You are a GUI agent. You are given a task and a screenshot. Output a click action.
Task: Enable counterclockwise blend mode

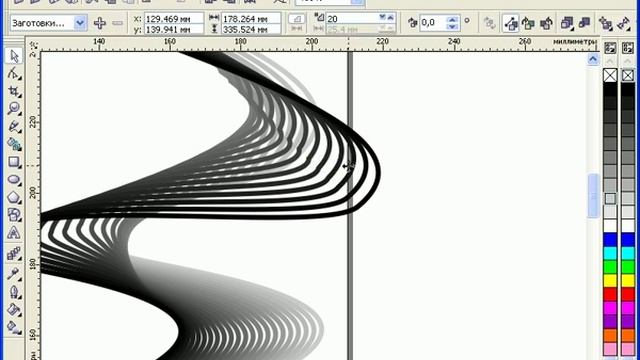tap(547, 23)
